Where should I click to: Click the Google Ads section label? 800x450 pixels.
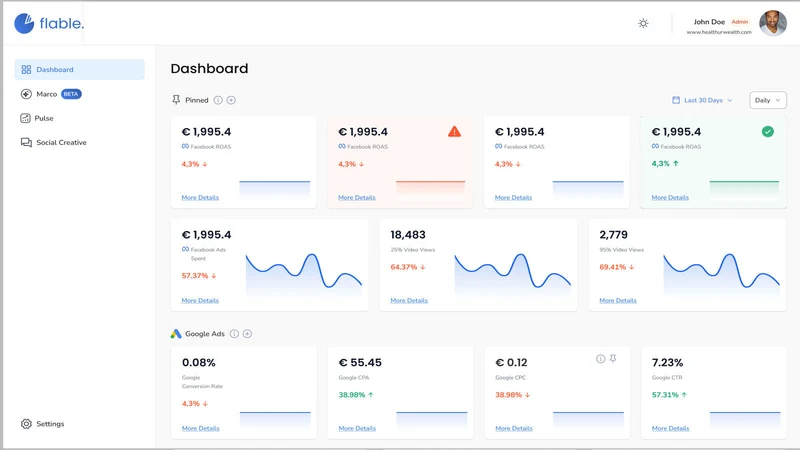click(x=205, y=334)
